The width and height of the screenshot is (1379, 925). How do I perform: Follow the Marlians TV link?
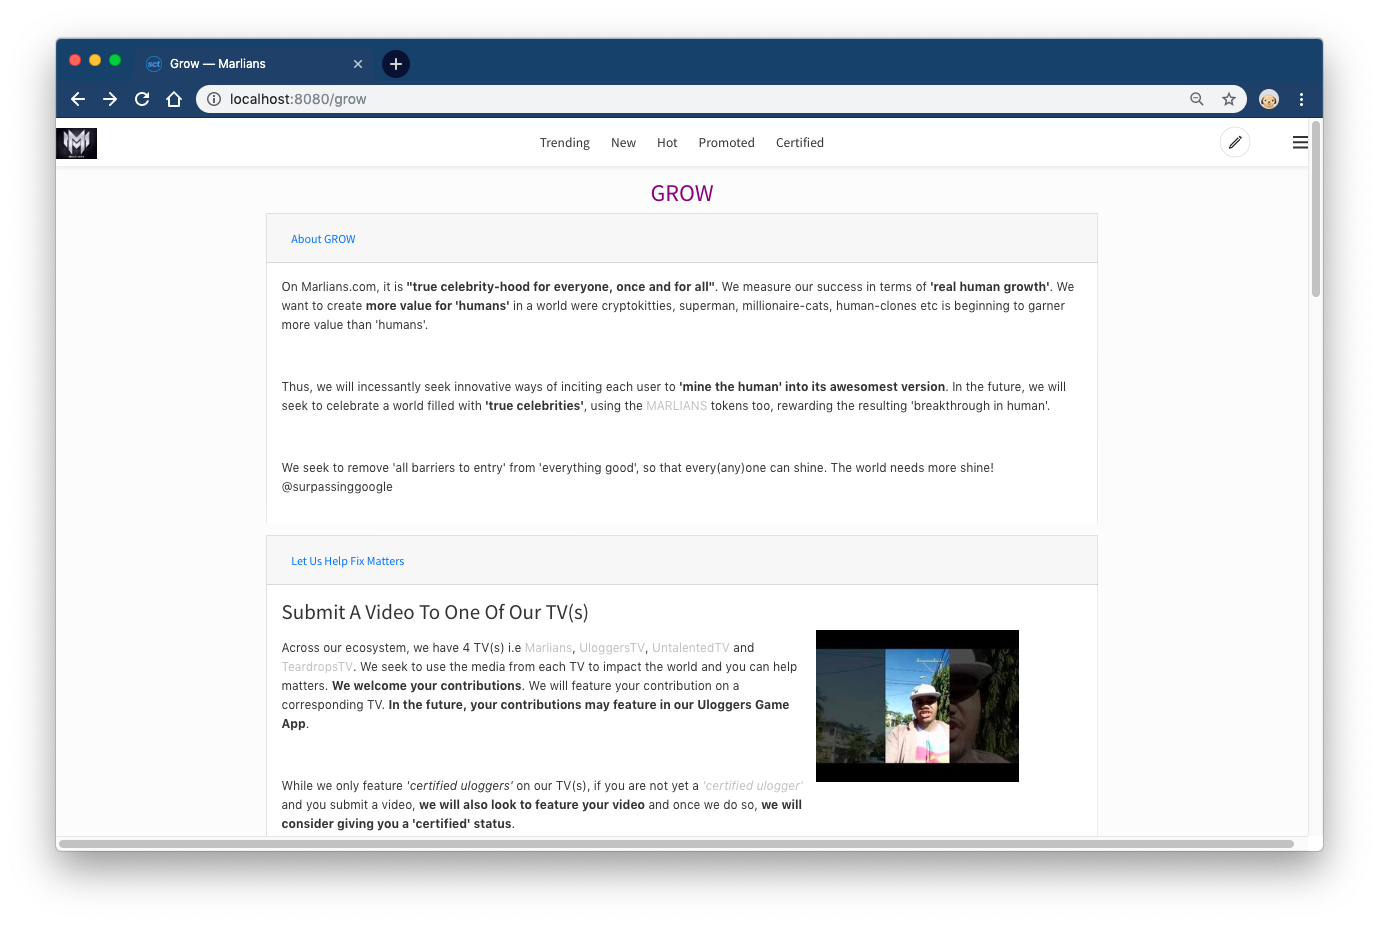click(549, 648)
